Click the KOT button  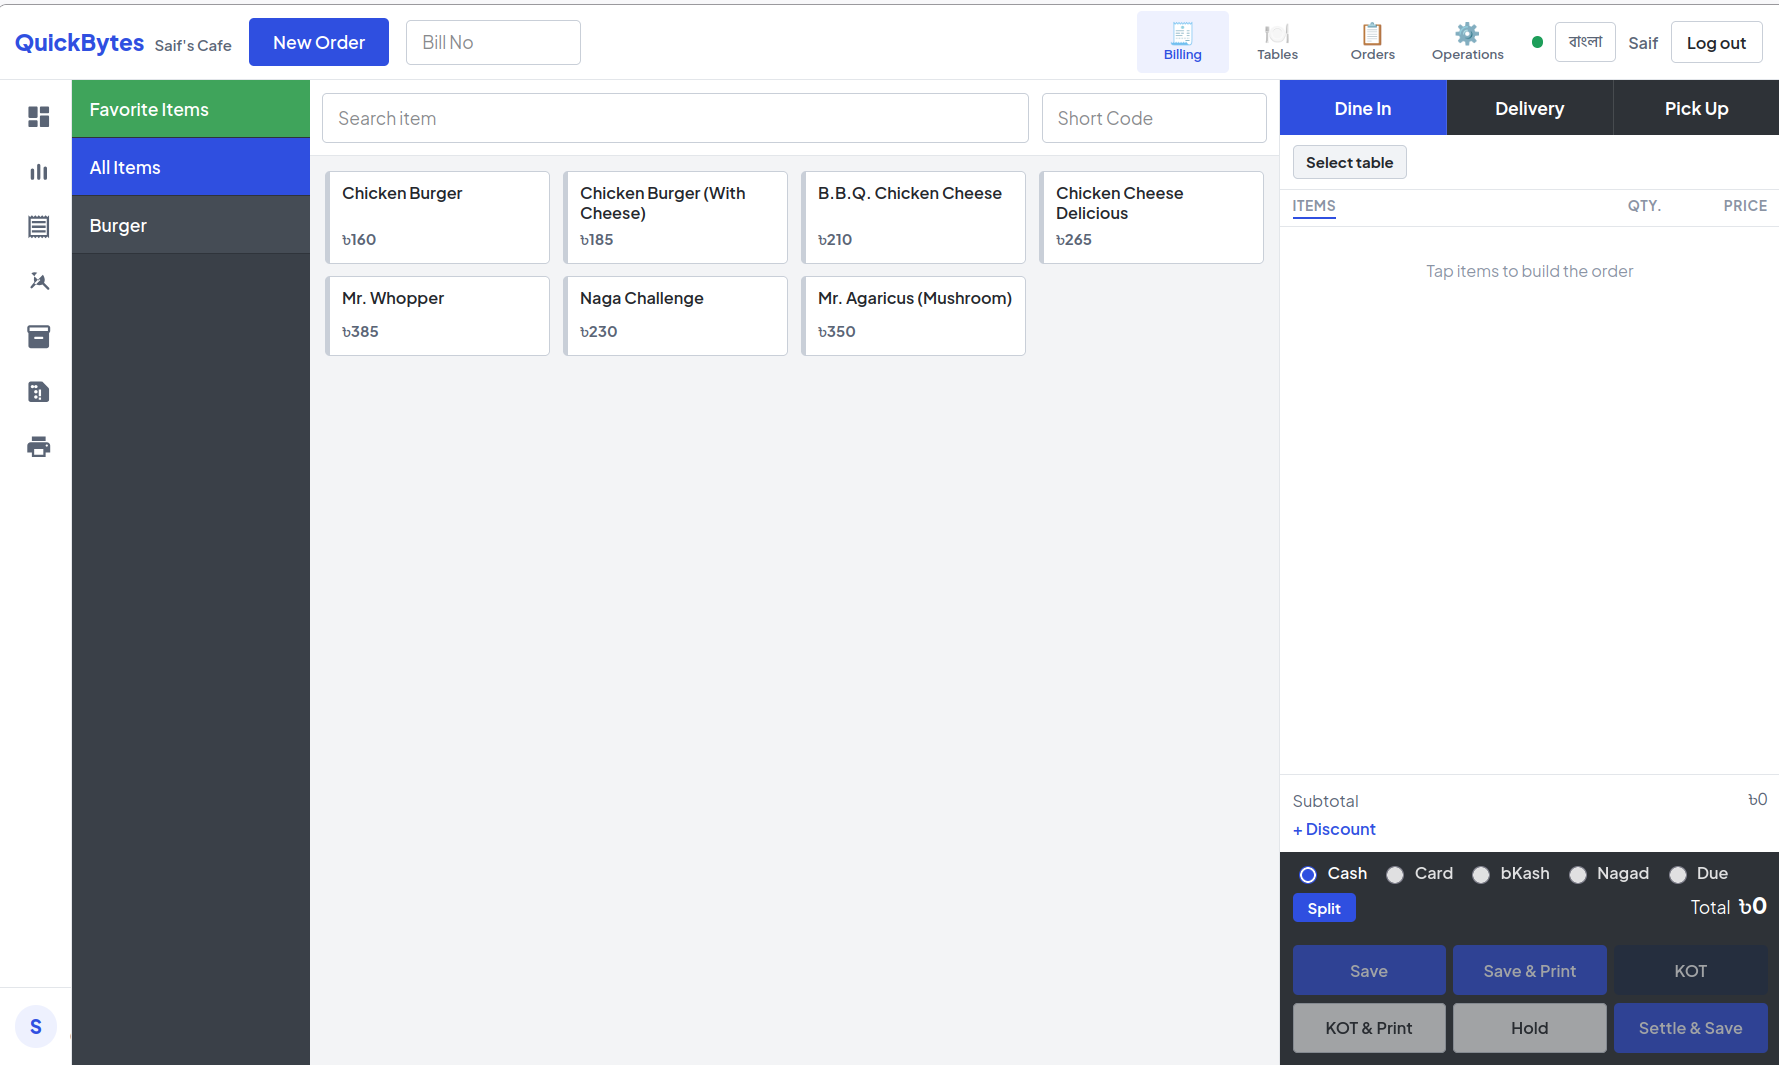click(x=1690, y=971)
